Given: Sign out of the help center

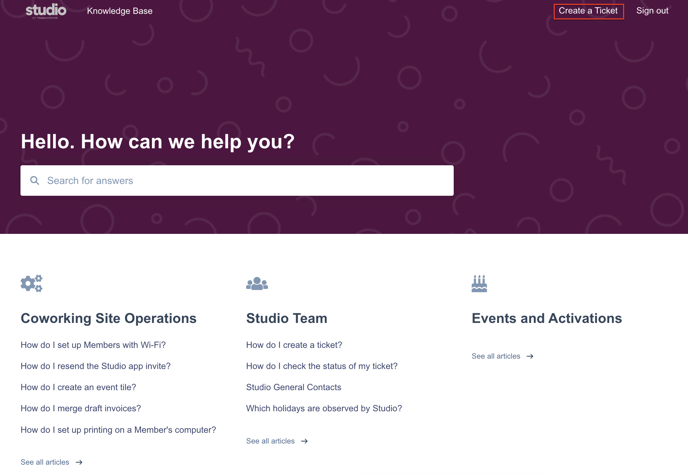Looking at the screenshot, I should point(652,11).
